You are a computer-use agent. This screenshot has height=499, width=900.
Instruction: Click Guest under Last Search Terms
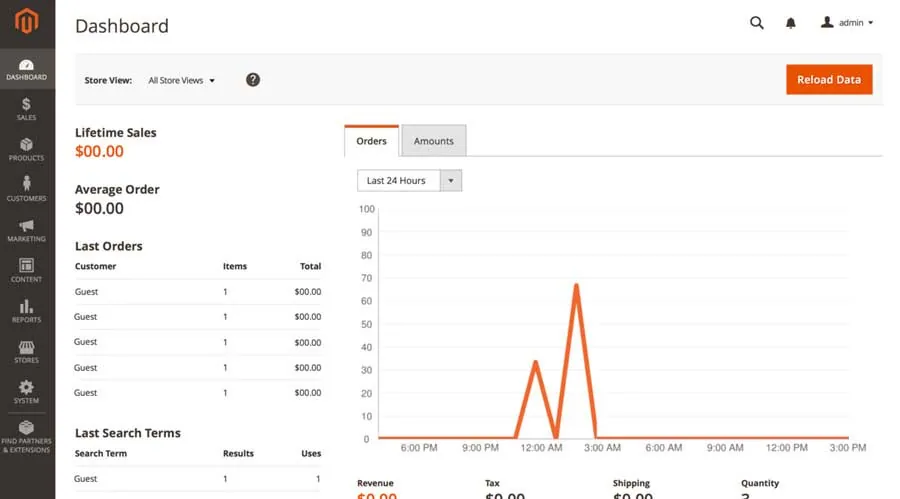(86, 478)
